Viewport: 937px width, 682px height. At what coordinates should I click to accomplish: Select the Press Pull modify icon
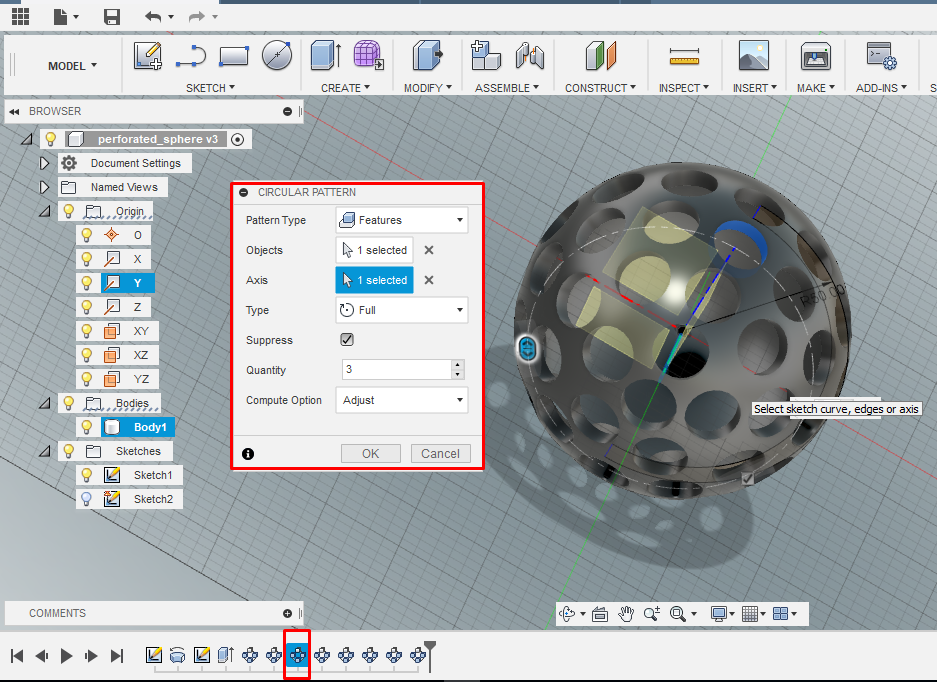(427, 56)
